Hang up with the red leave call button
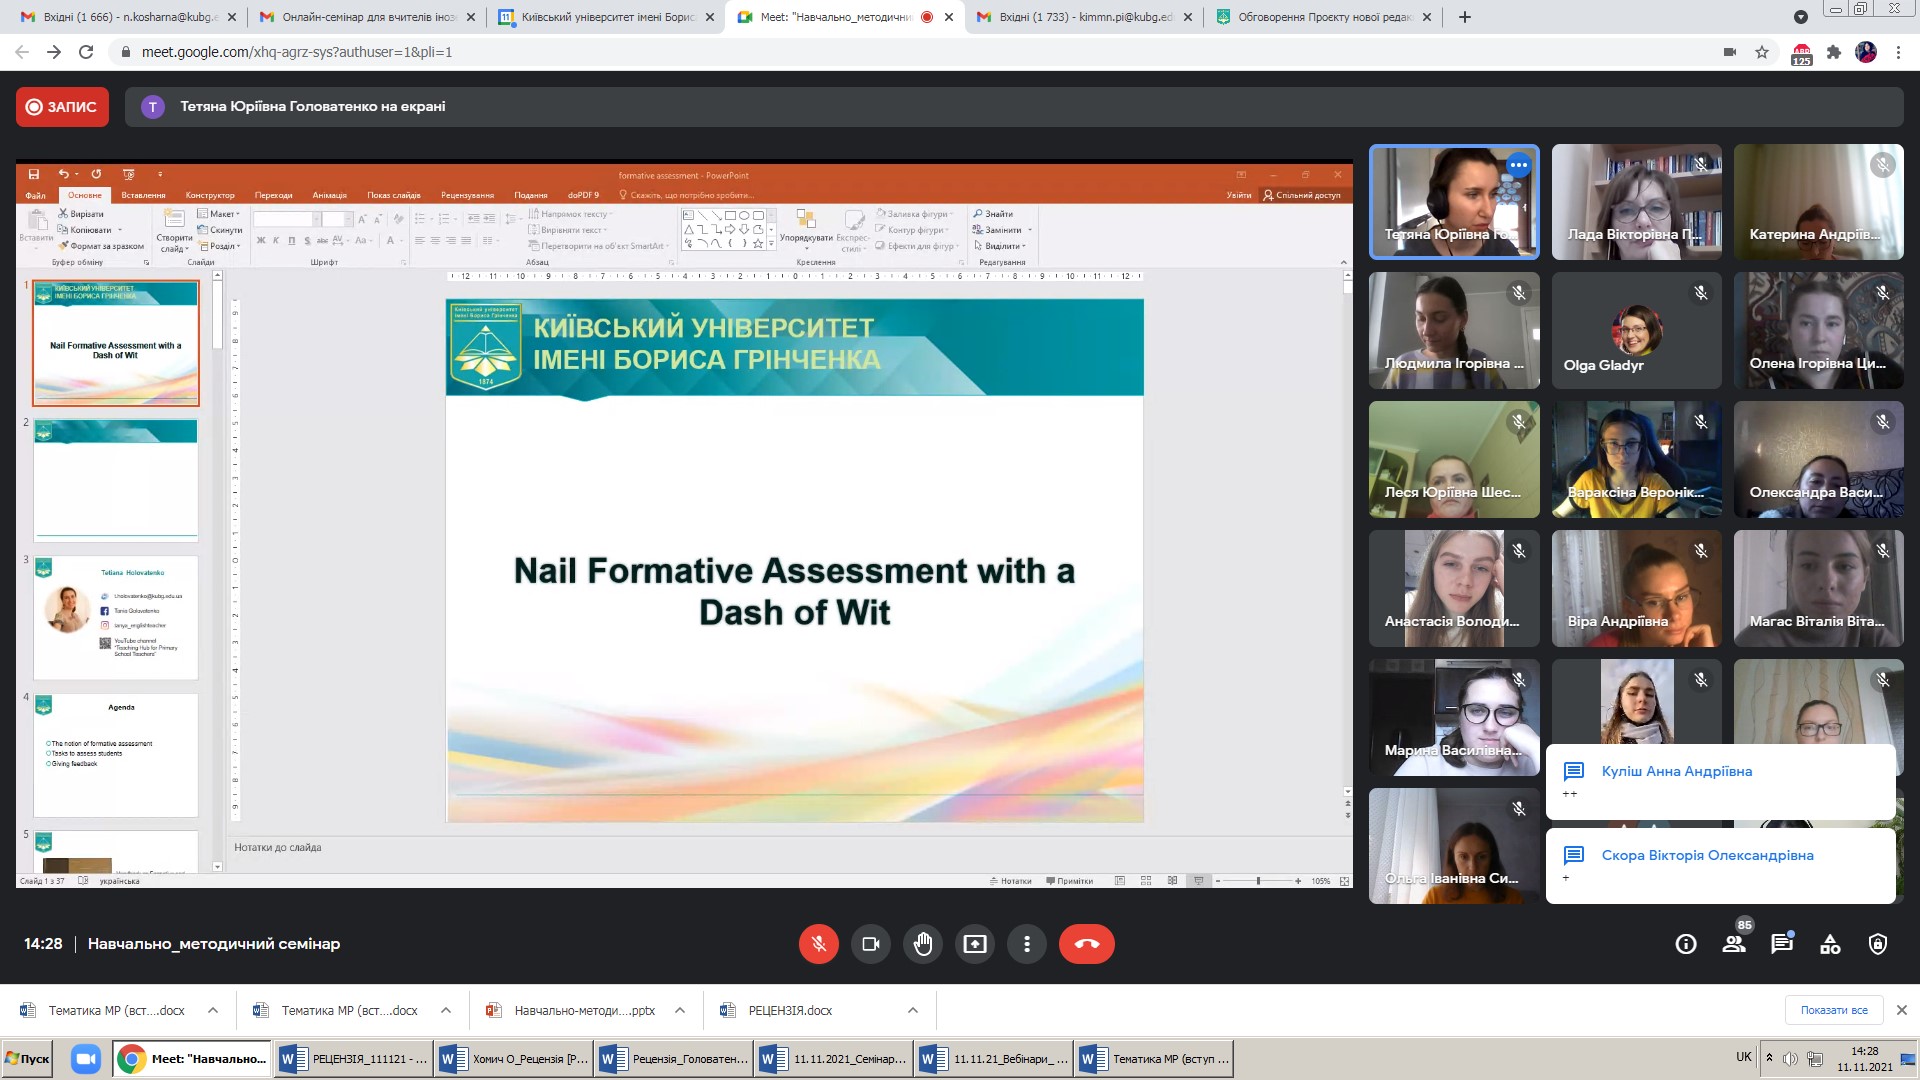The width and height of the screenshot is (1920, 1080). [1086, 944]
